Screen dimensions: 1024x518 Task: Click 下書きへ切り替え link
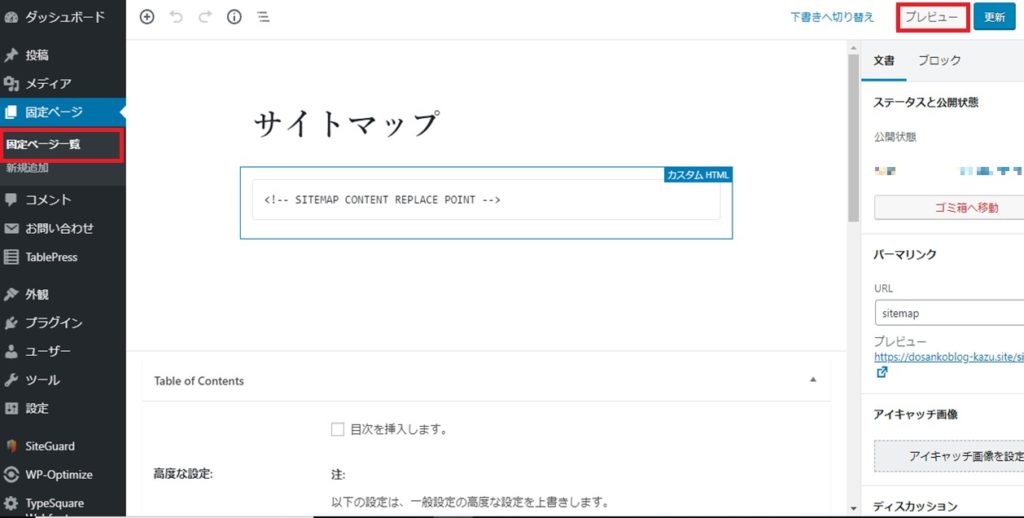pos(832,18)
